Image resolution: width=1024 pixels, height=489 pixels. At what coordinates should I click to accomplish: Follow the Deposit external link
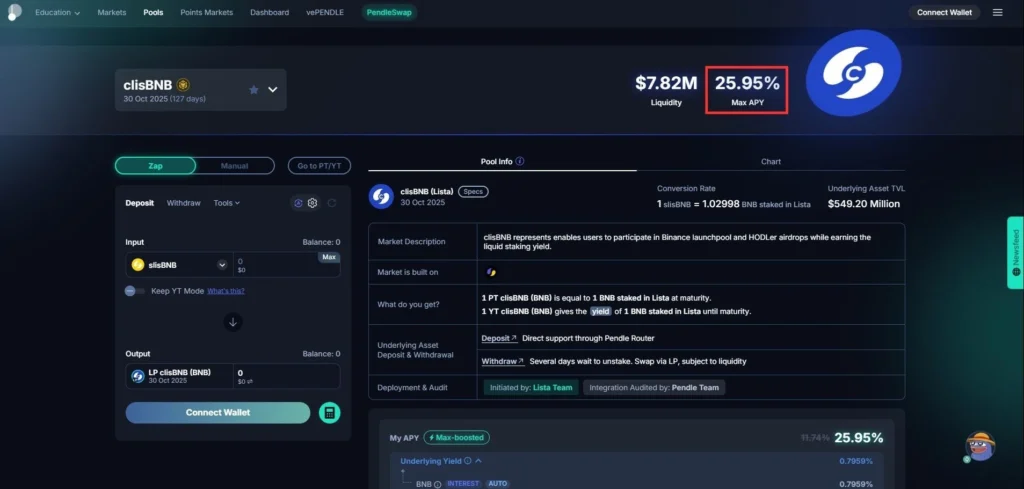click(499, 338)
